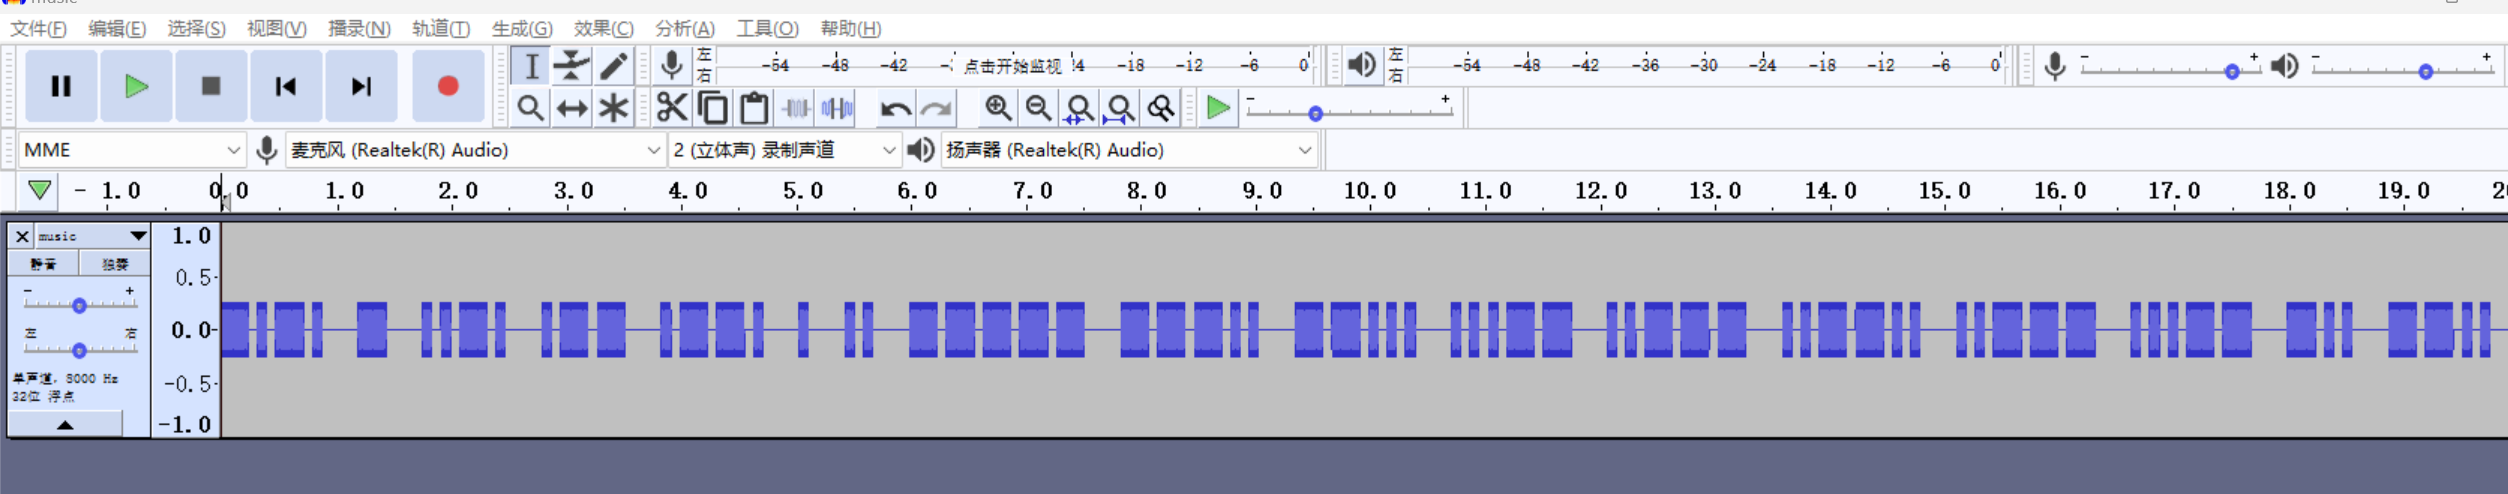Toggle the Pause button
2508x494 pixels.
point(61,87)
